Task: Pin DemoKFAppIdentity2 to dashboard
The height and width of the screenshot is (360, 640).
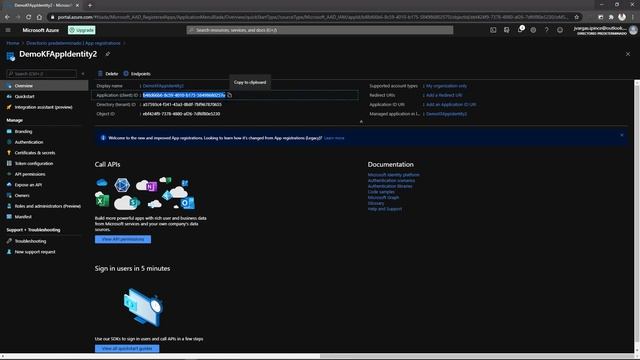Action: pyautogui.click(x=108, y=54)
